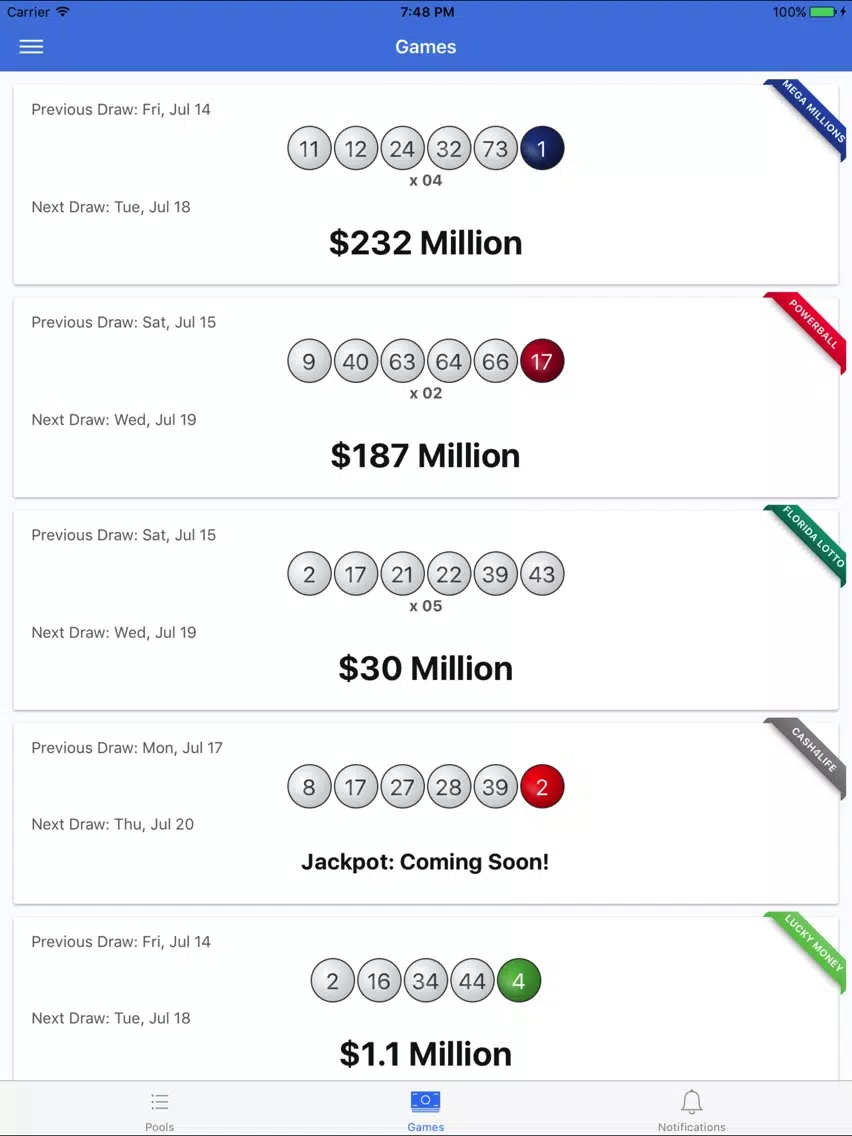852x1136 pixels.
Task: Tap the gray Cash4Life ribbon
Action: click(810, 755)
